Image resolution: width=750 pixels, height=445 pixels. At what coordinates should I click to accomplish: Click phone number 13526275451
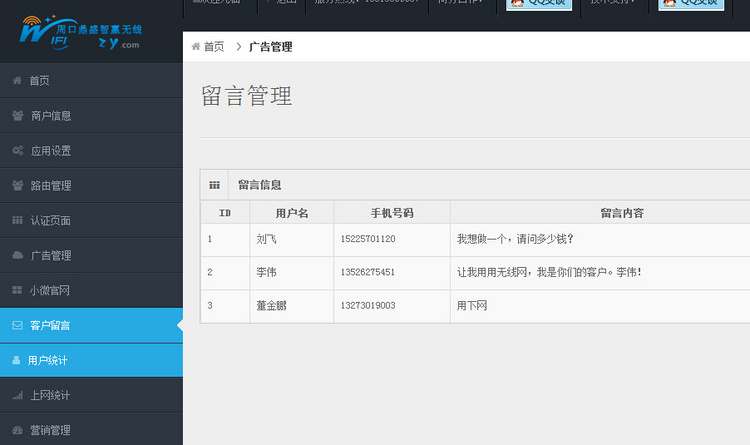368,272
